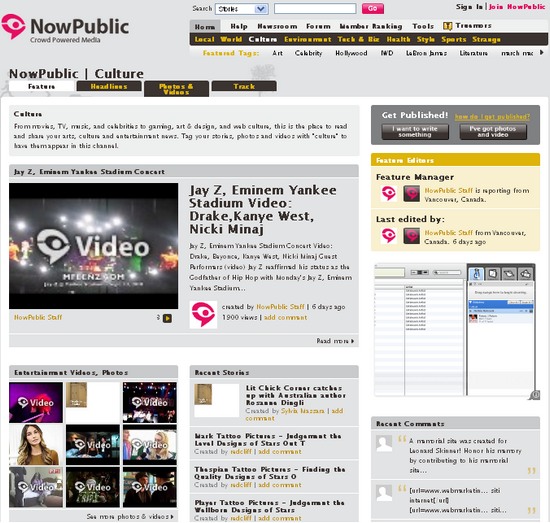The height and width of the screenshot is (523, 550).
Task: Click NowPublic Staff link under video
Action: click(x=38, y=317)
